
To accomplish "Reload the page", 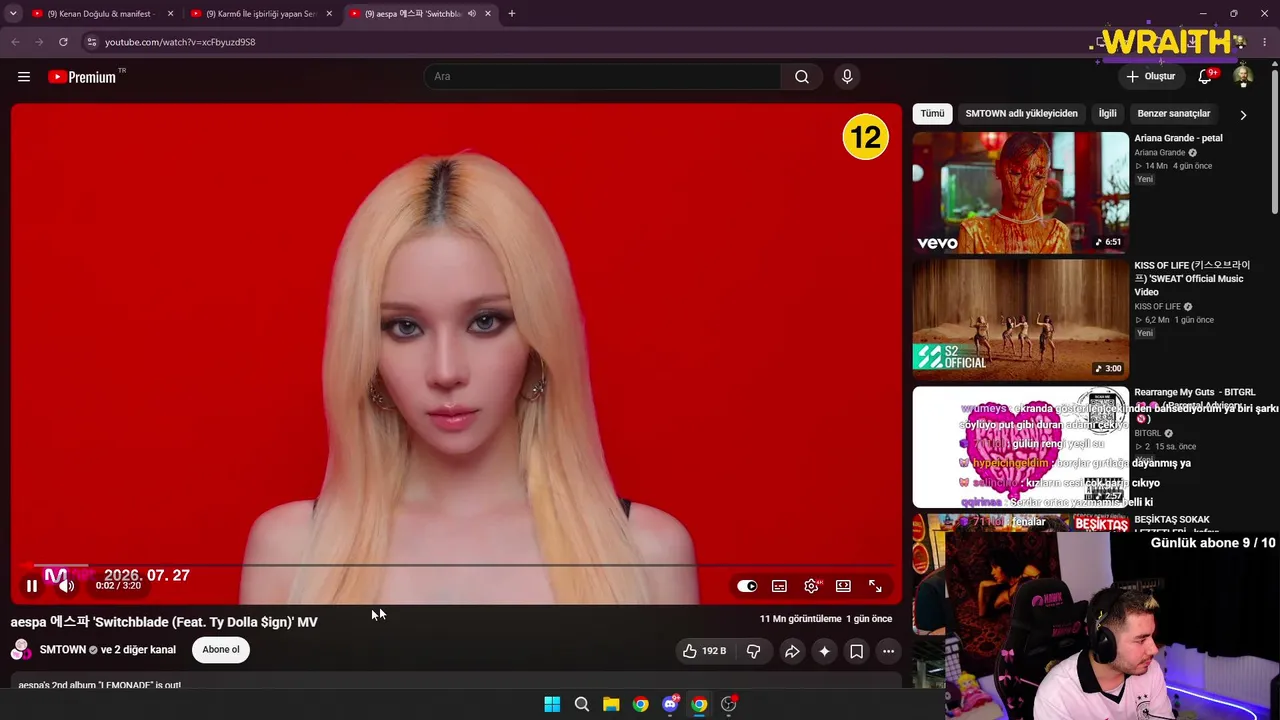I will pyautogui.click(x=63, y=42).
